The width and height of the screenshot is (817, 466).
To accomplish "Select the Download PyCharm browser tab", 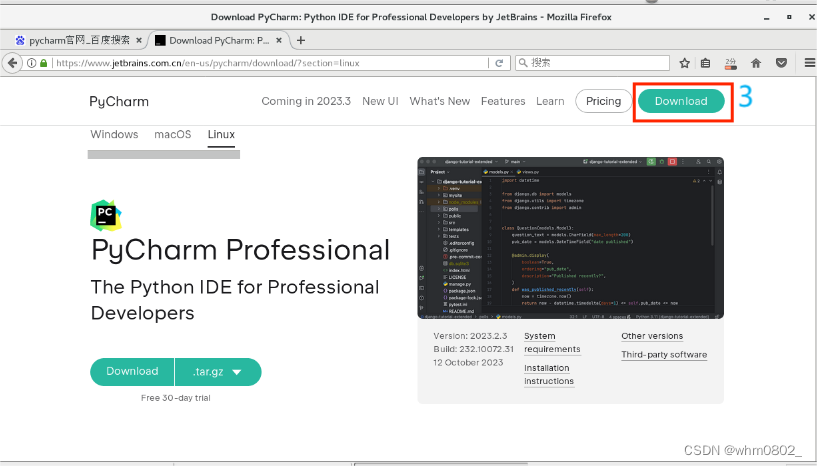I will 219,40.
